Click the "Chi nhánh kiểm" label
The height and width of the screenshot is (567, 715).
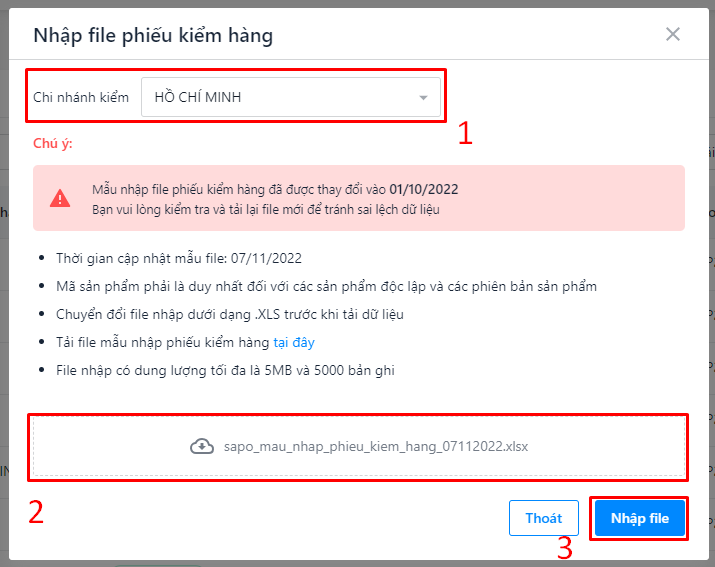coord(81,97)
